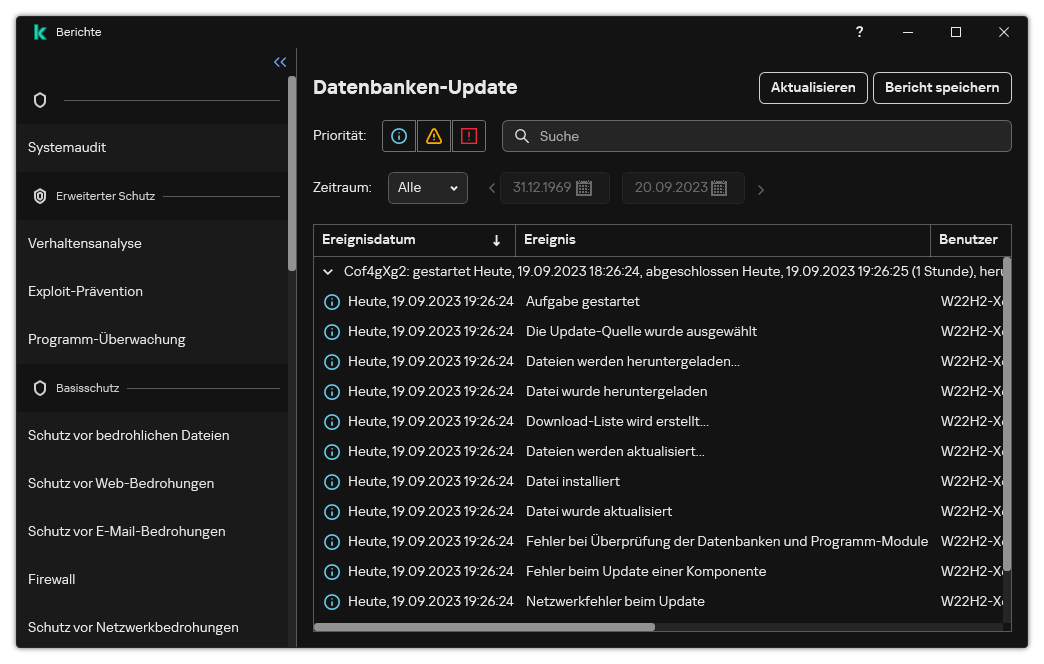Click the Bericht speichern button
The height and width of the screenshot is (664, 1044).
pos(941,88)
